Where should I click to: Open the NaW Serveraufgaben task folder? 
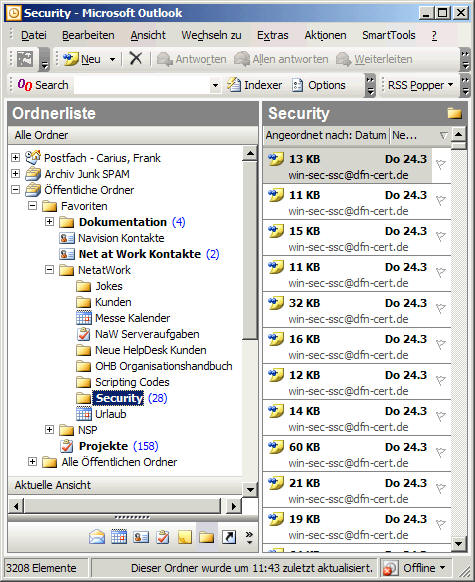click(138, 334)
